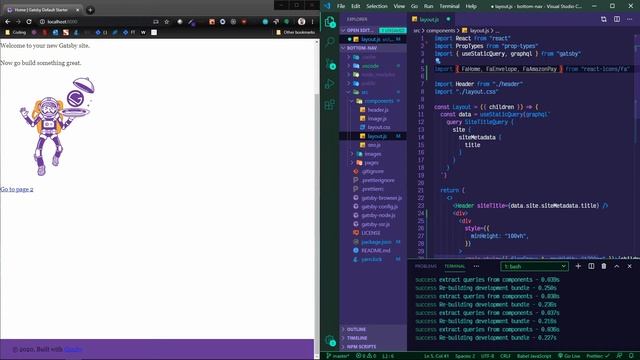Image resolution: width=640 pixels, height=360 pixels.
Task: Expand the Outline section
Action: point(373,329)
